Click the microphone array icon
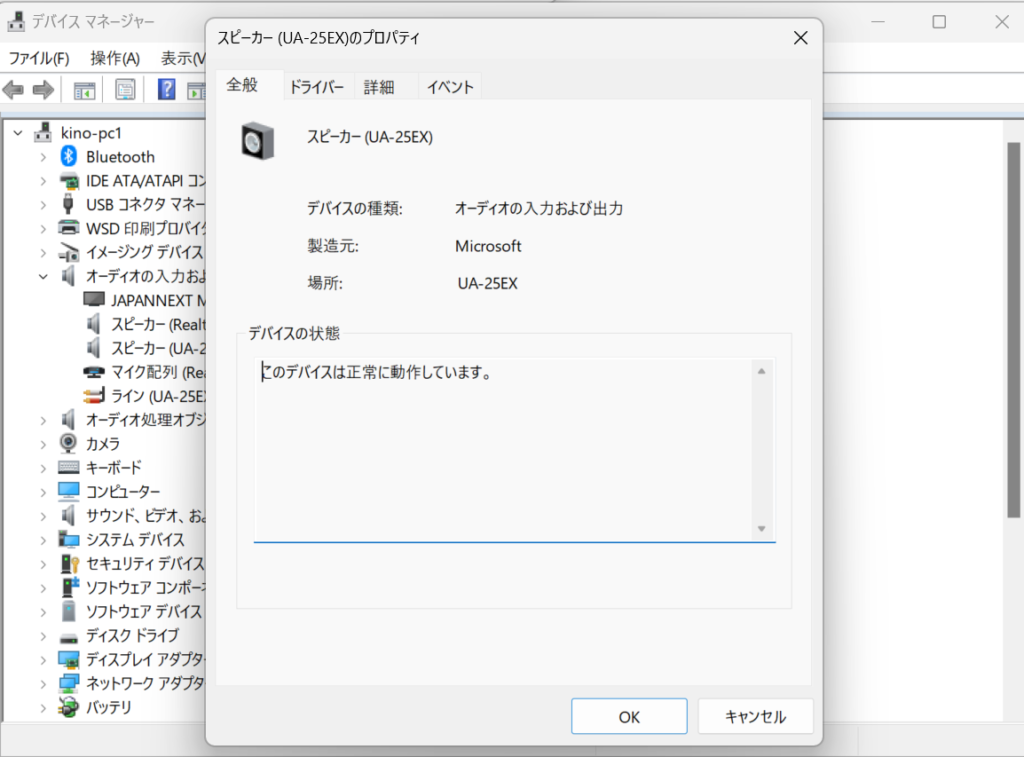Image resolution: width=1024 pixels, height=757 pixels. coord(94,372)
